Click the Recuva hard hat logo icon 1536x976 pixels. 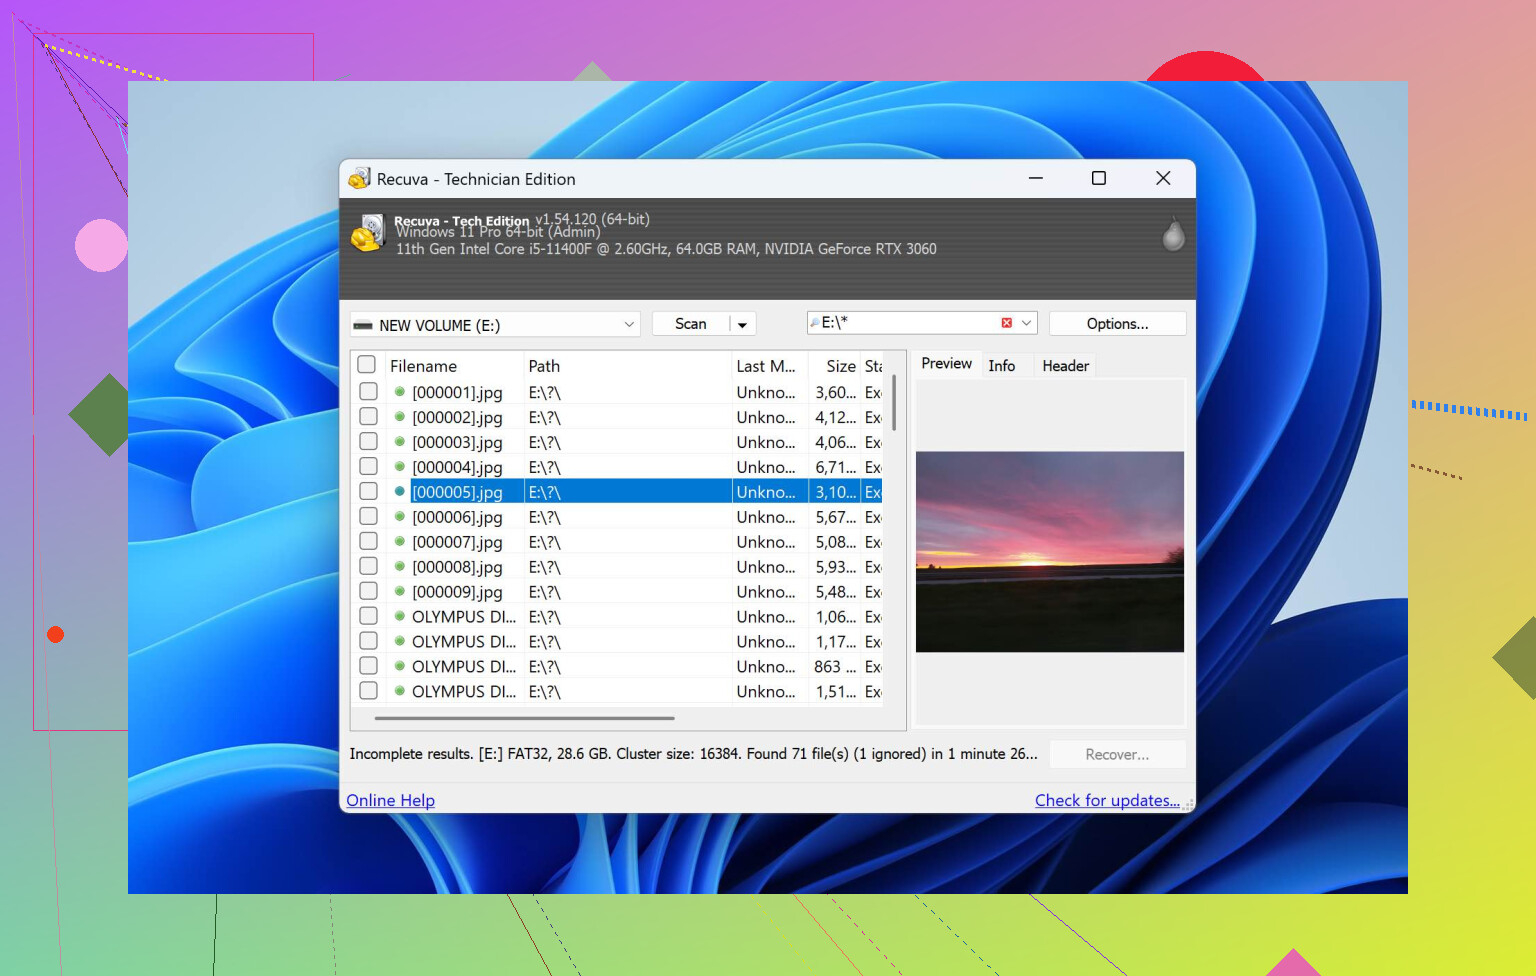click(x=367, y=234)
